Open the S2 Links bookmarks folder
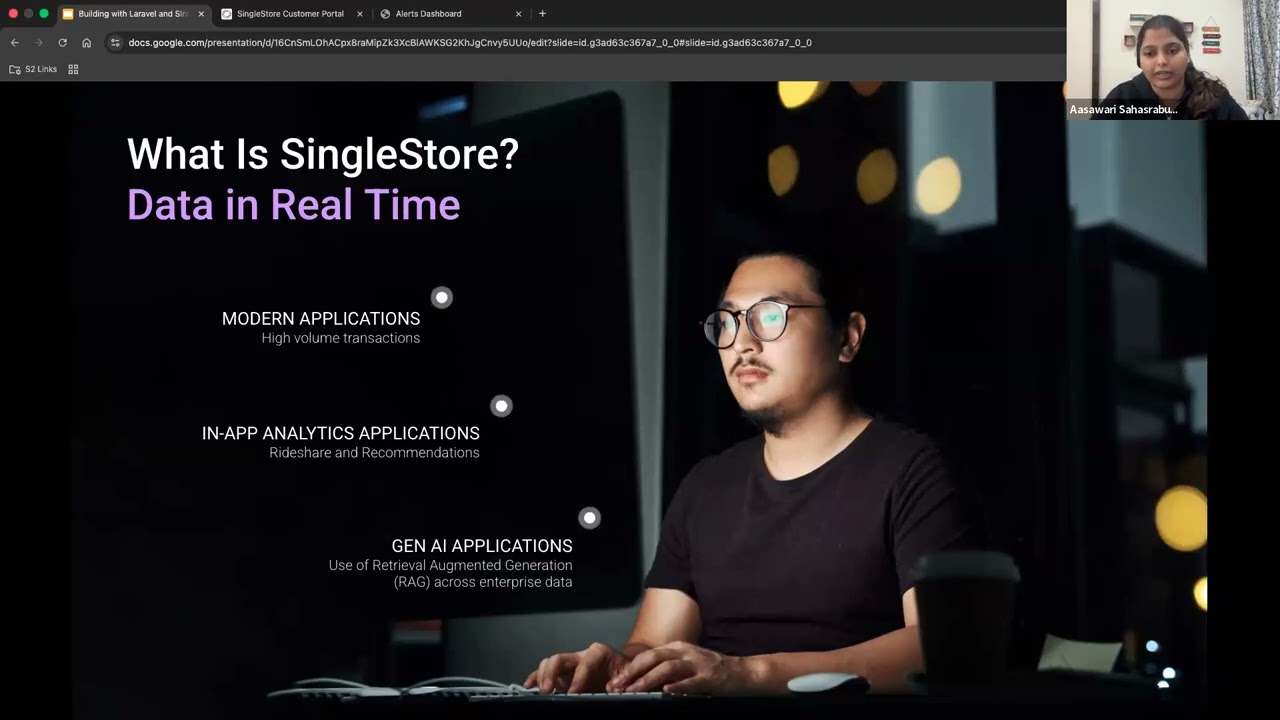 [x=33, y=69]
